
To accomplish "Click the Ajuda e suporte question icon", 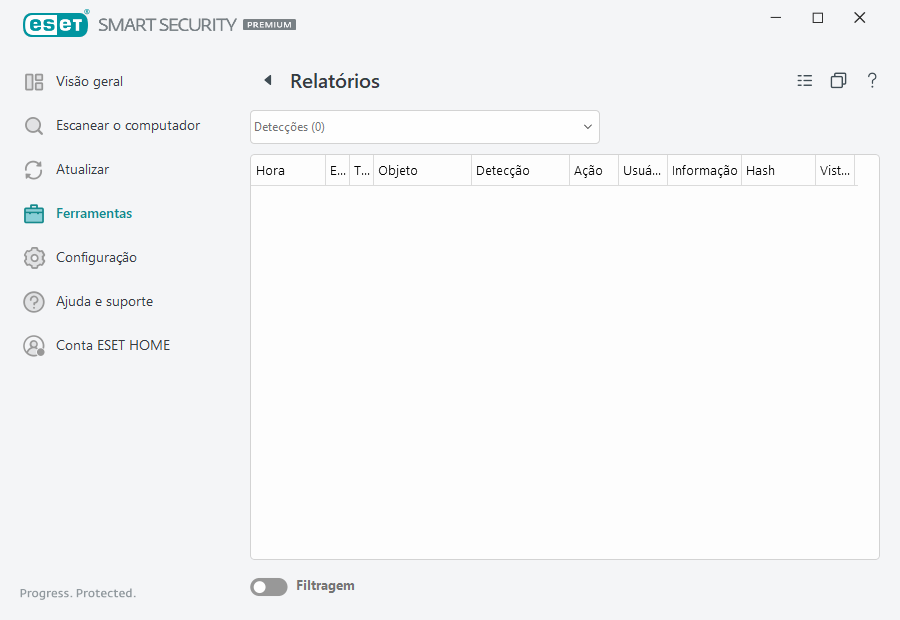I will coord(33,301).
